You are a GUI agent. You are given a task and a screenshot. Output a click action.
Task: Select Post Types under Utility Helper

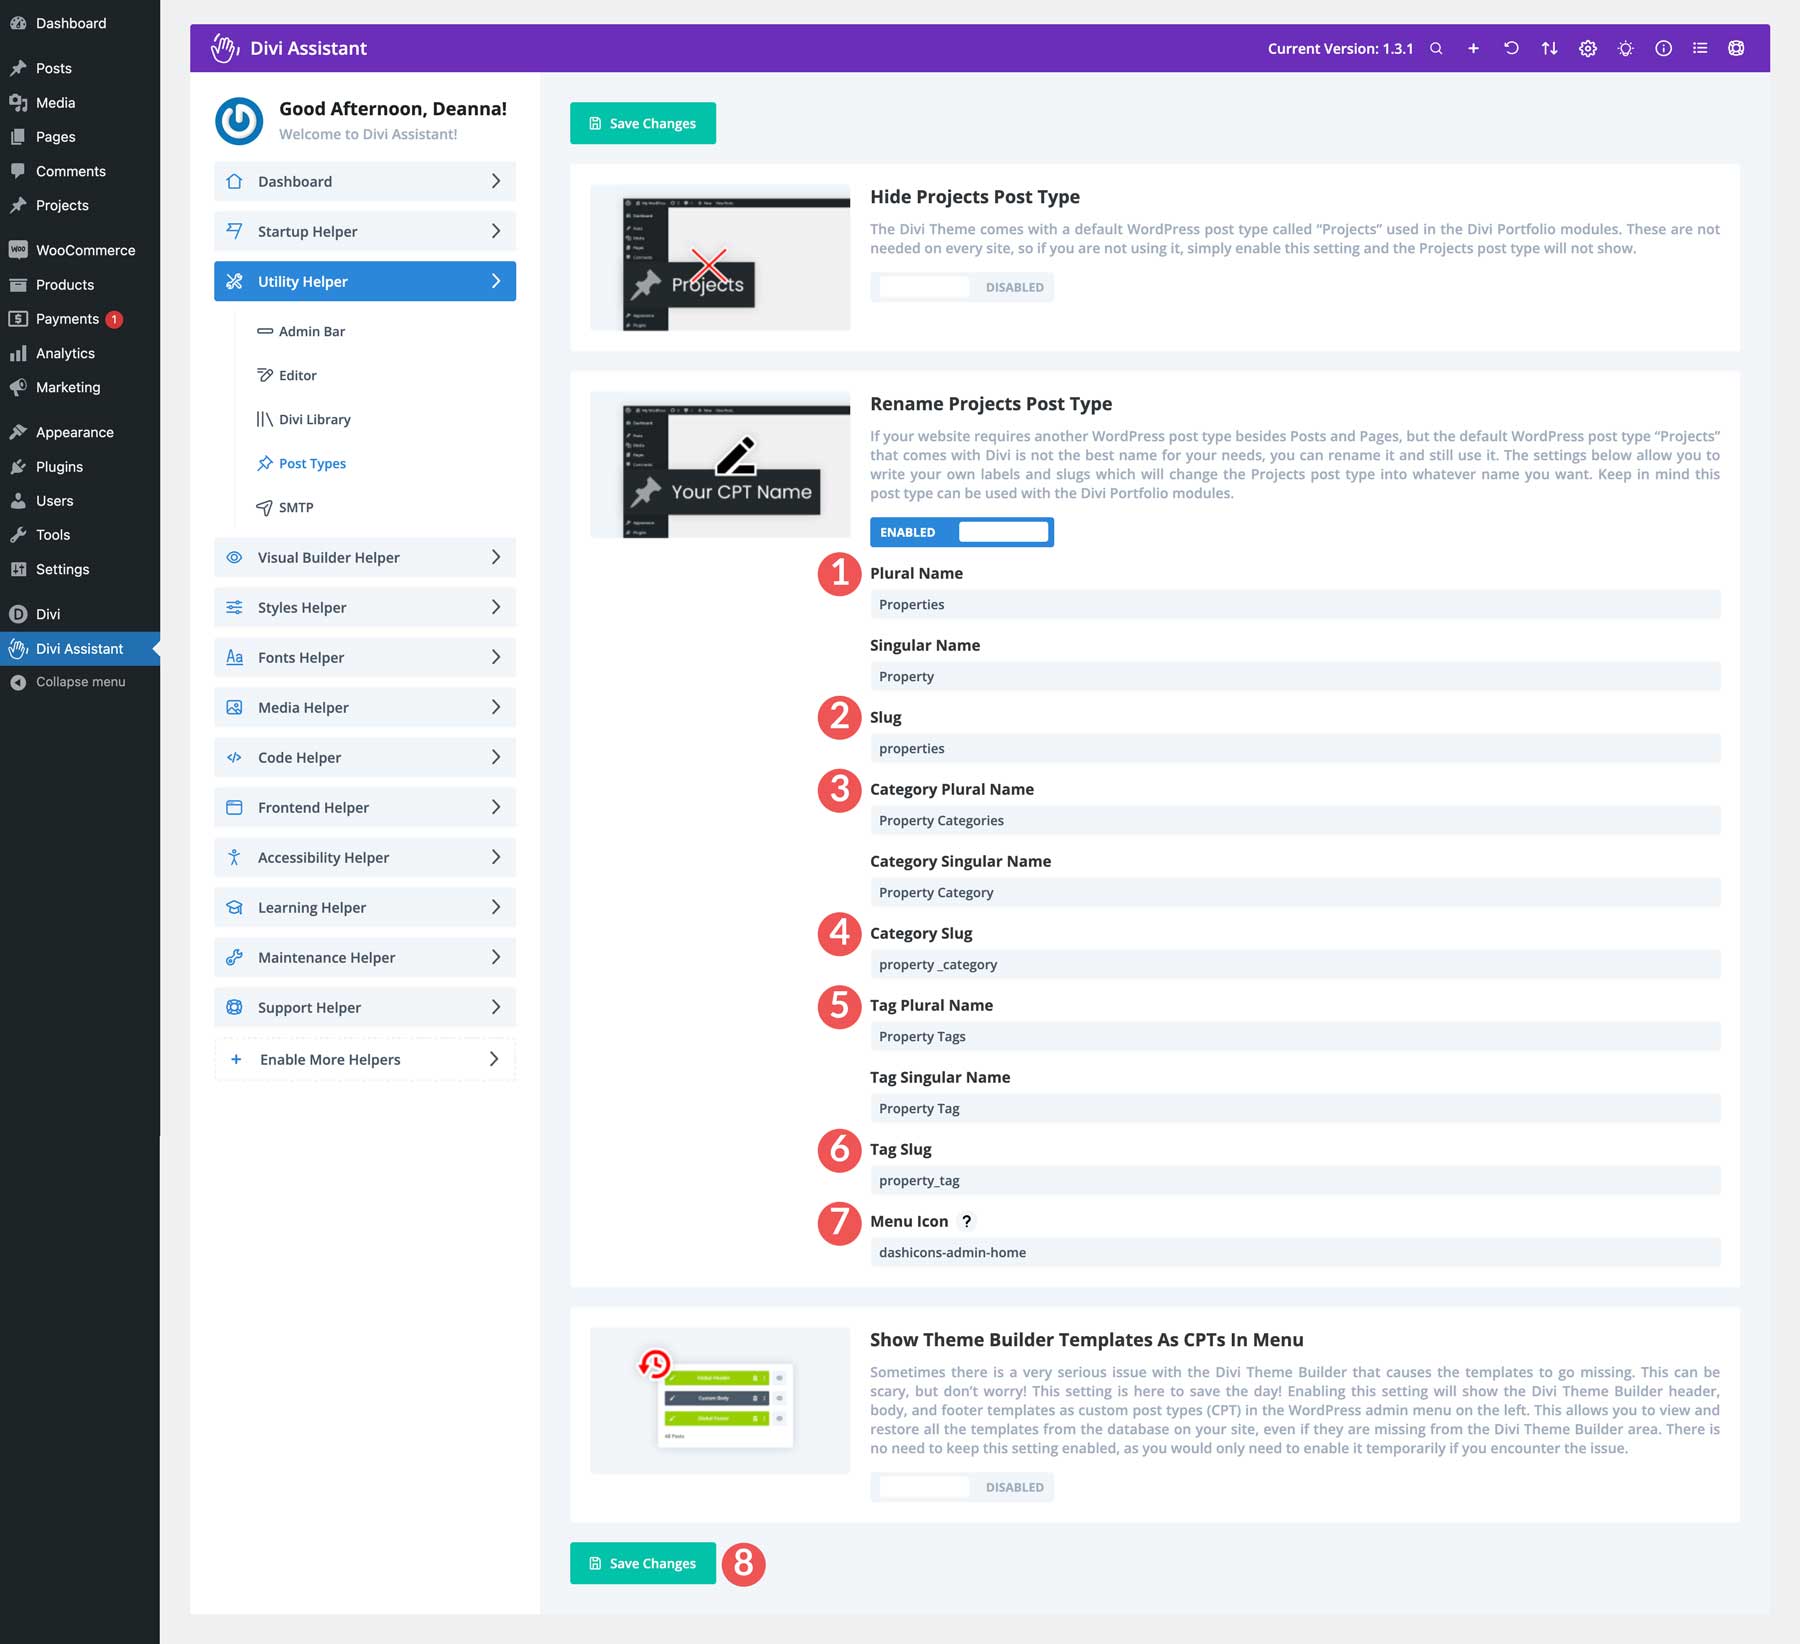pos(312,463)
